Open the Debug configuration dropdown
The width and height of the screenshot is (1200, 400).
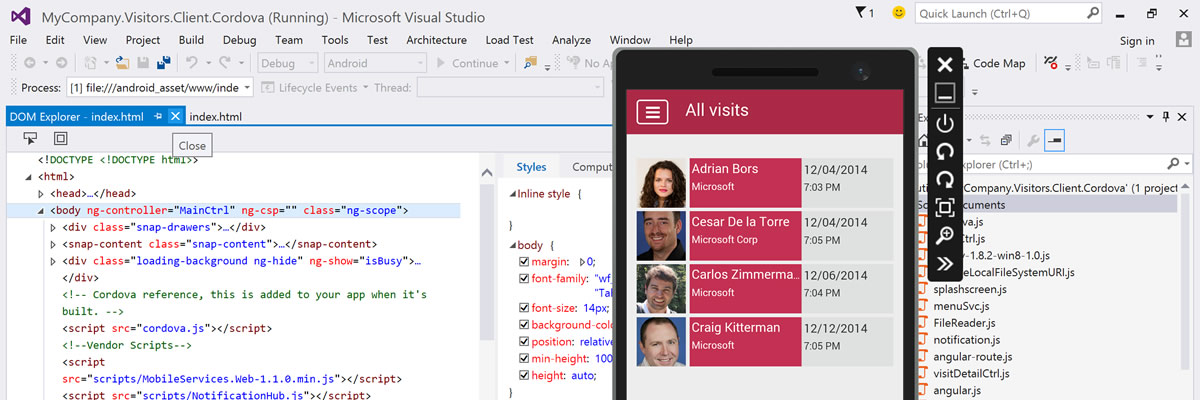pyautogui.click(x=288, y=63)
